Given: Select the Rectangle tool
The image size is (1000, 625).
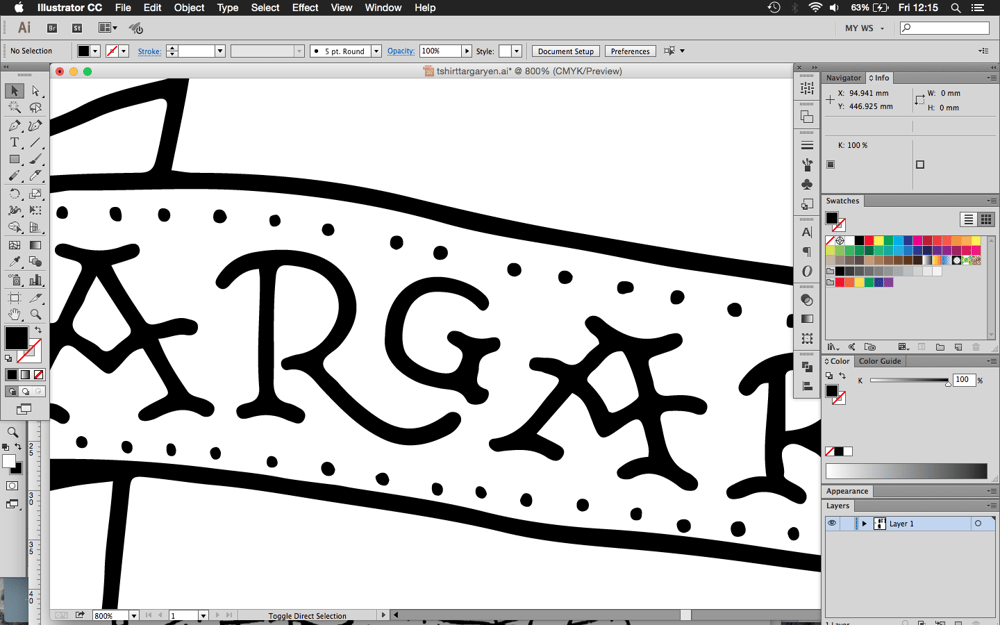Looking at the screenshot, I should point(15,159).
